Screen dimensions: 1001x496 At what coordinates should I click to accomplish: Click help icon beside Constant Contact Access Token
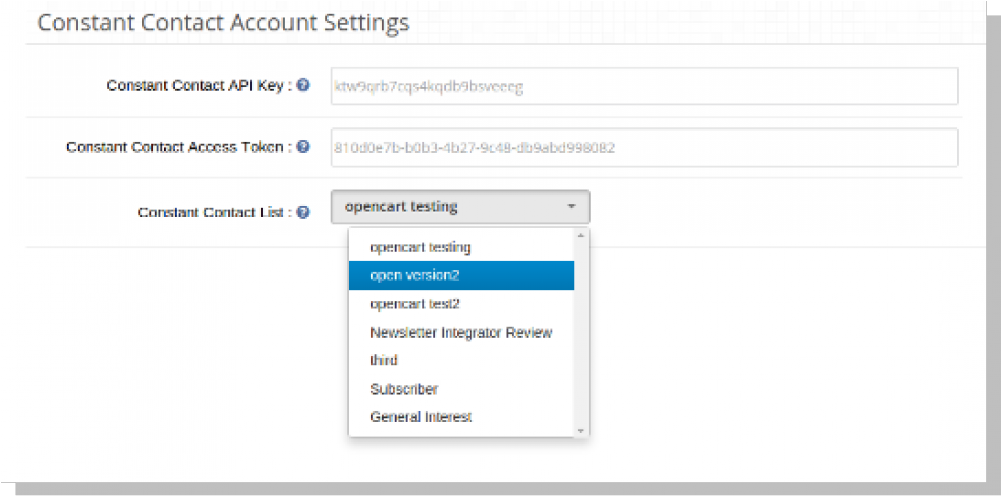point(303,147)
